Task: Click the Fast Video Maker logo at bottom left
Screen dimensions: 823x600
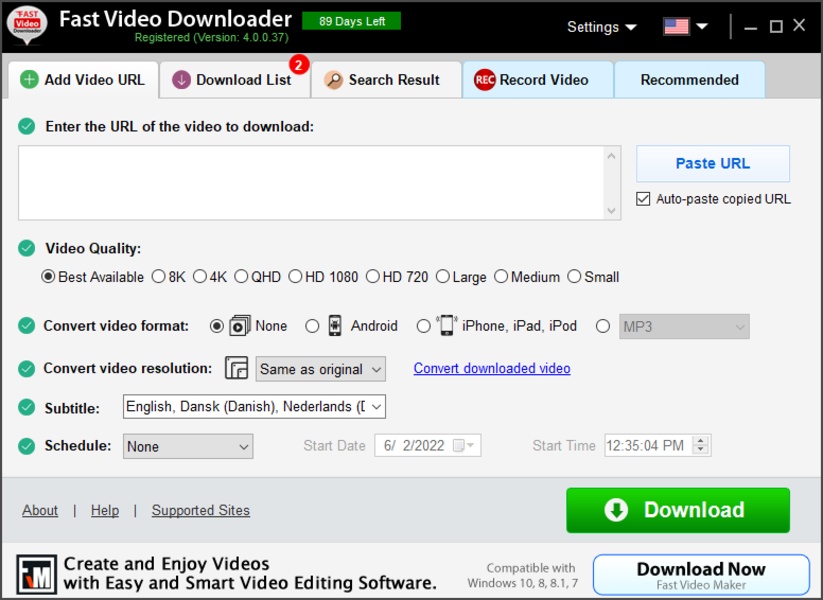Action: (x=37, y=573)
